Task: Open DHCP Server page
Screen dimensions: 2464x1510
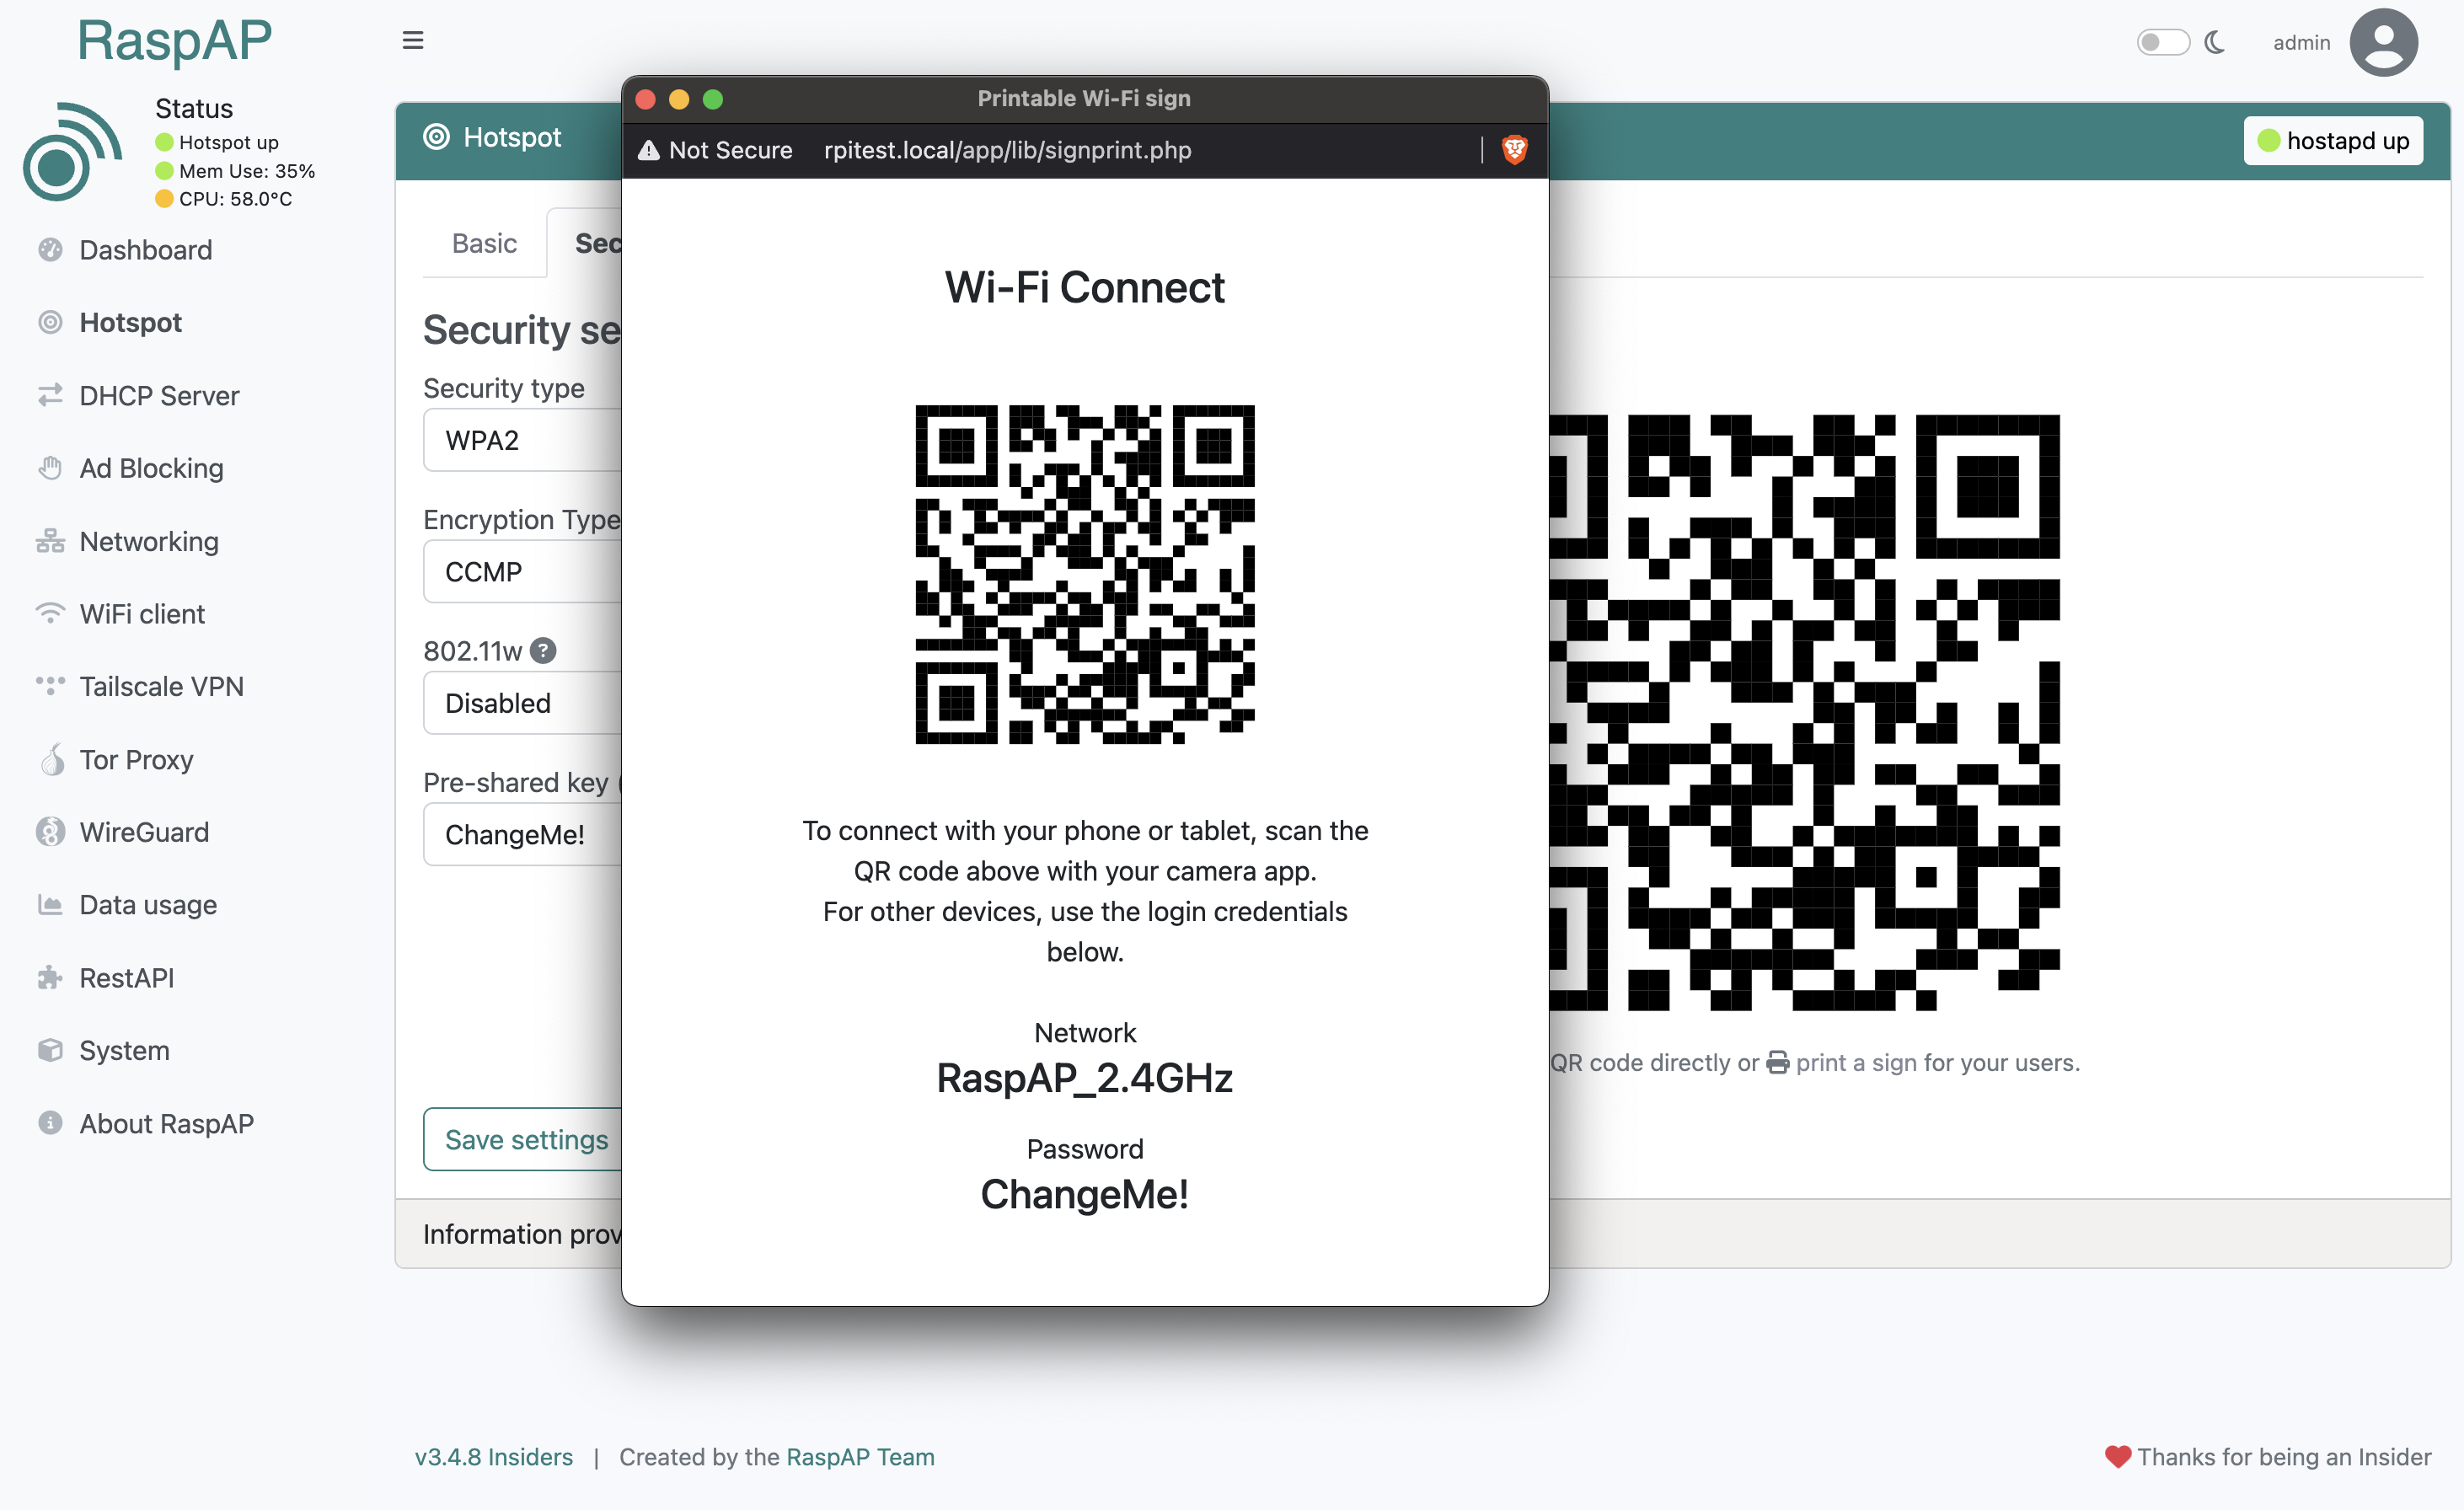Action: [159, 396]
